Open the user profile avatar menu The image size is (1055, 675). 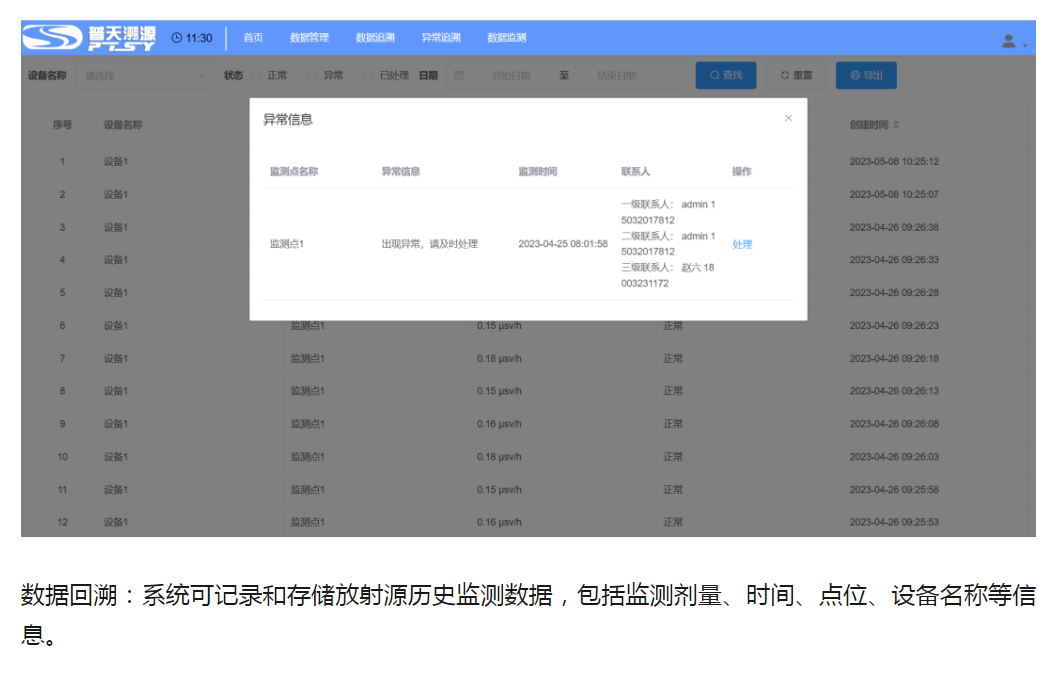click(1009, 41)
